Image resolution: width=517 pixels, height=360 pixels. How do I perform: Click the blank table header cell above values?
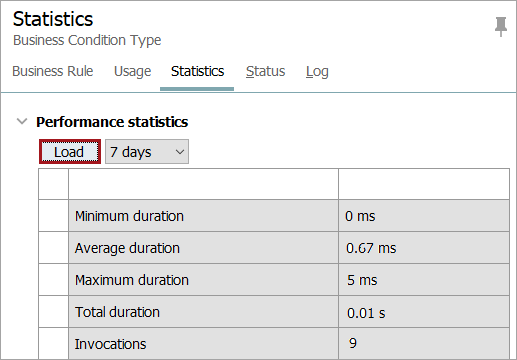click(424, 184)
